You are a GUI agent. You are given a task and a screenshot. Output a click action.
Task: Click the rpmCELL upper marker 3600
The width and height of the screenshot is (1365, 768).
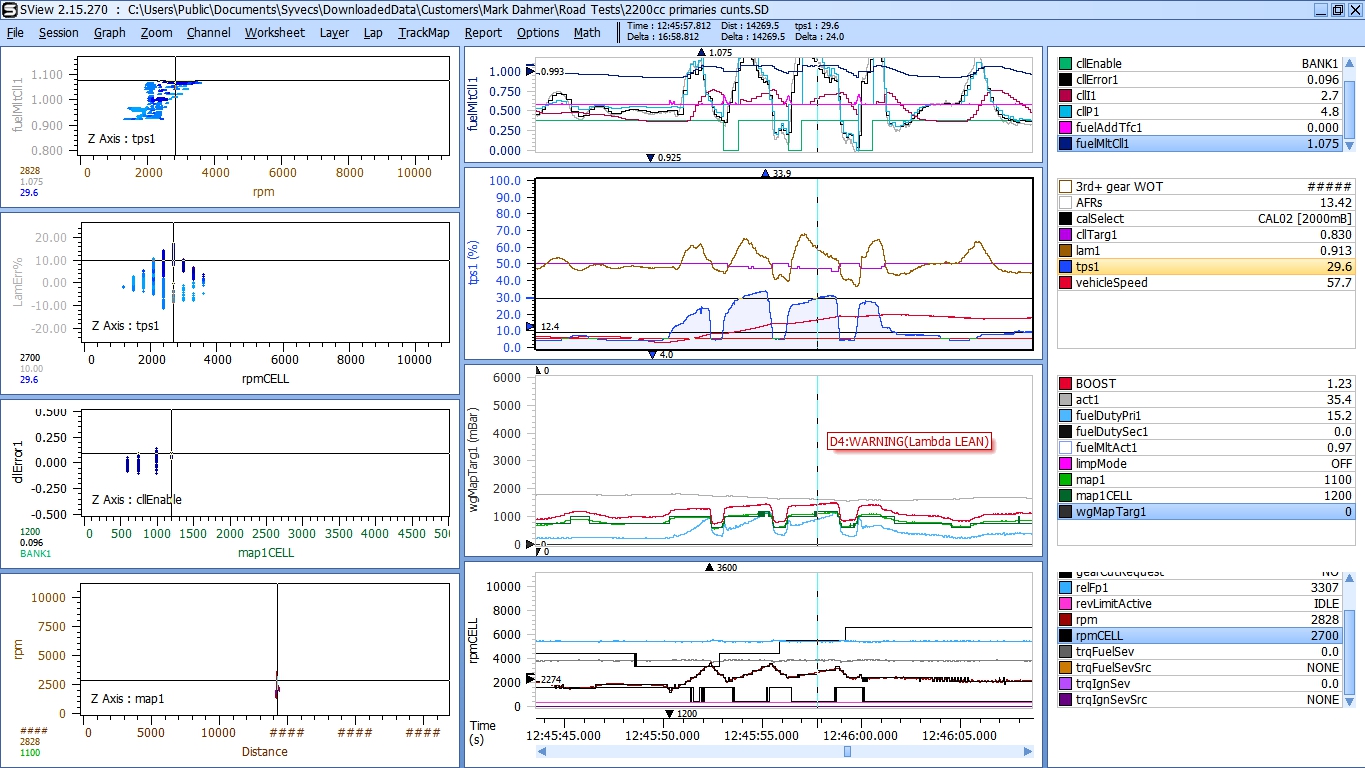tap(721, 567)
